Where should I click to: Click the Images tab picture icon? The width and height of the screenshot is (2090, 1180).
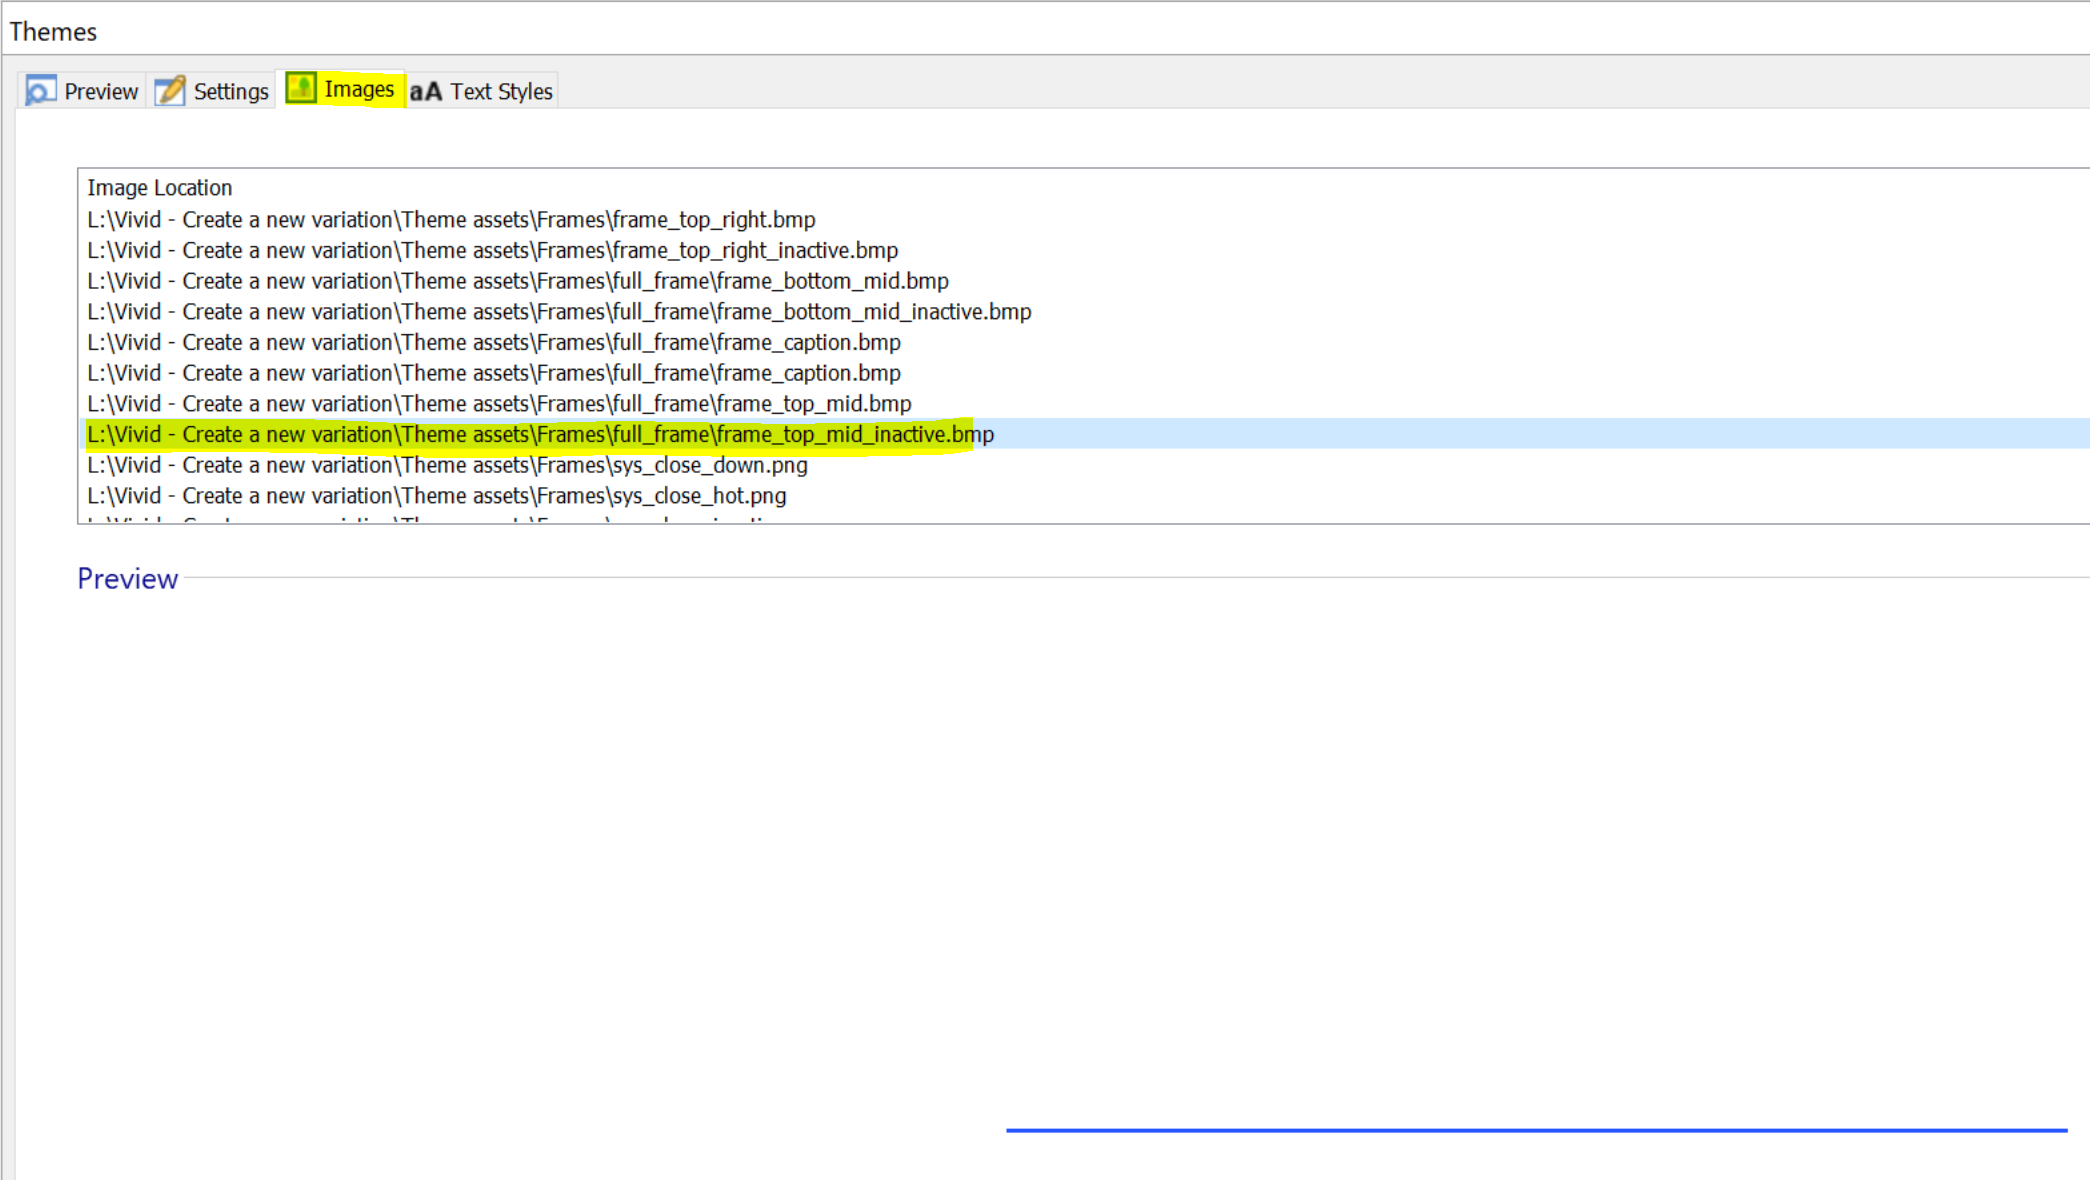(301, 88)
